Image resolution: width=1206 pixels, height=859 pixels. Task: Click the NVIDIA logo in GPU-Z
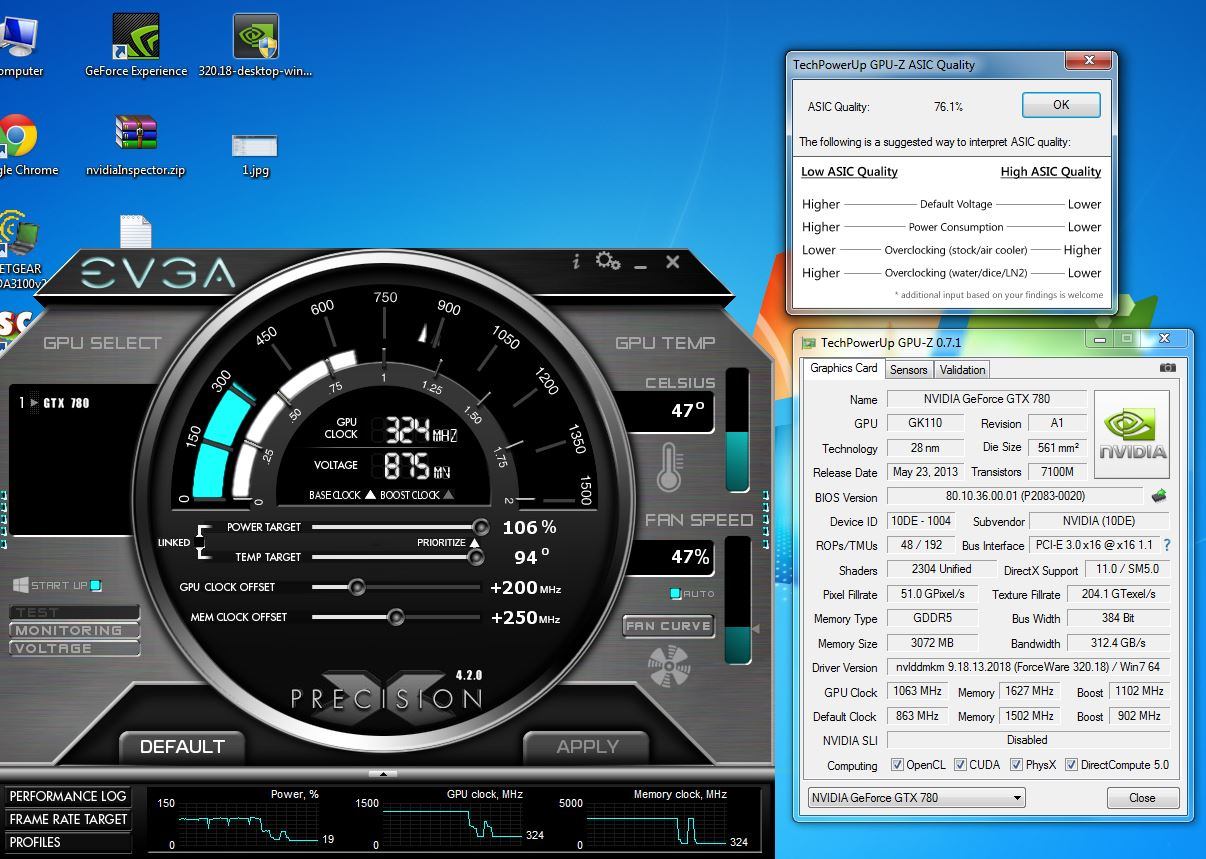pyautogui.click(x=1132, y=435)
